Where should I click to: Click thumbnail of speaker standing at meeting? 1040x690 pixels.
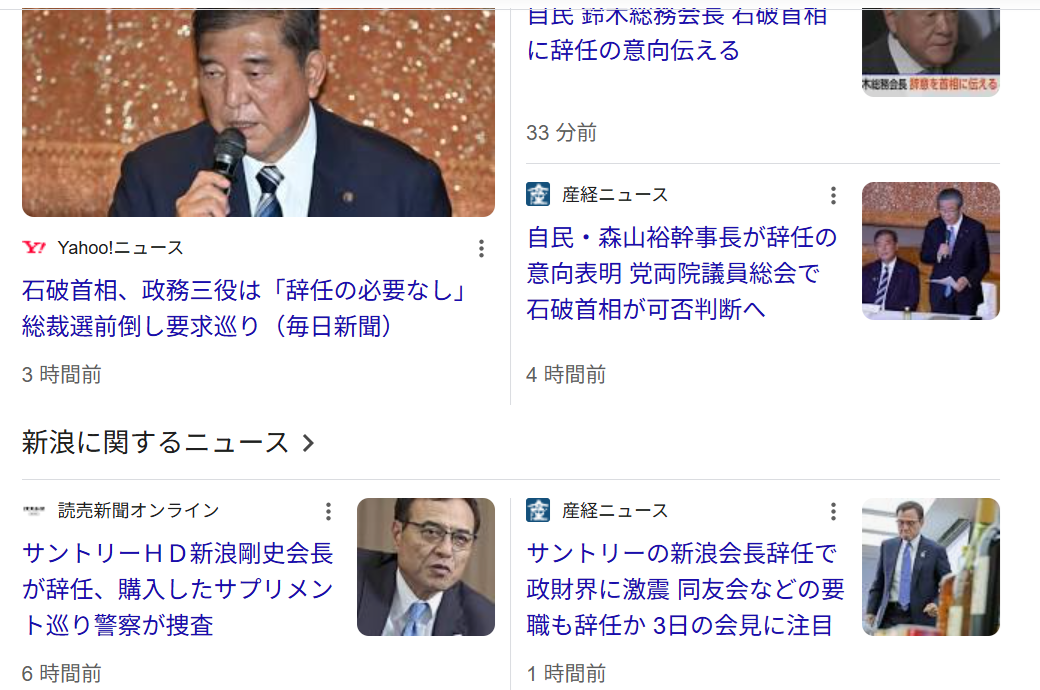click(931, 251)
